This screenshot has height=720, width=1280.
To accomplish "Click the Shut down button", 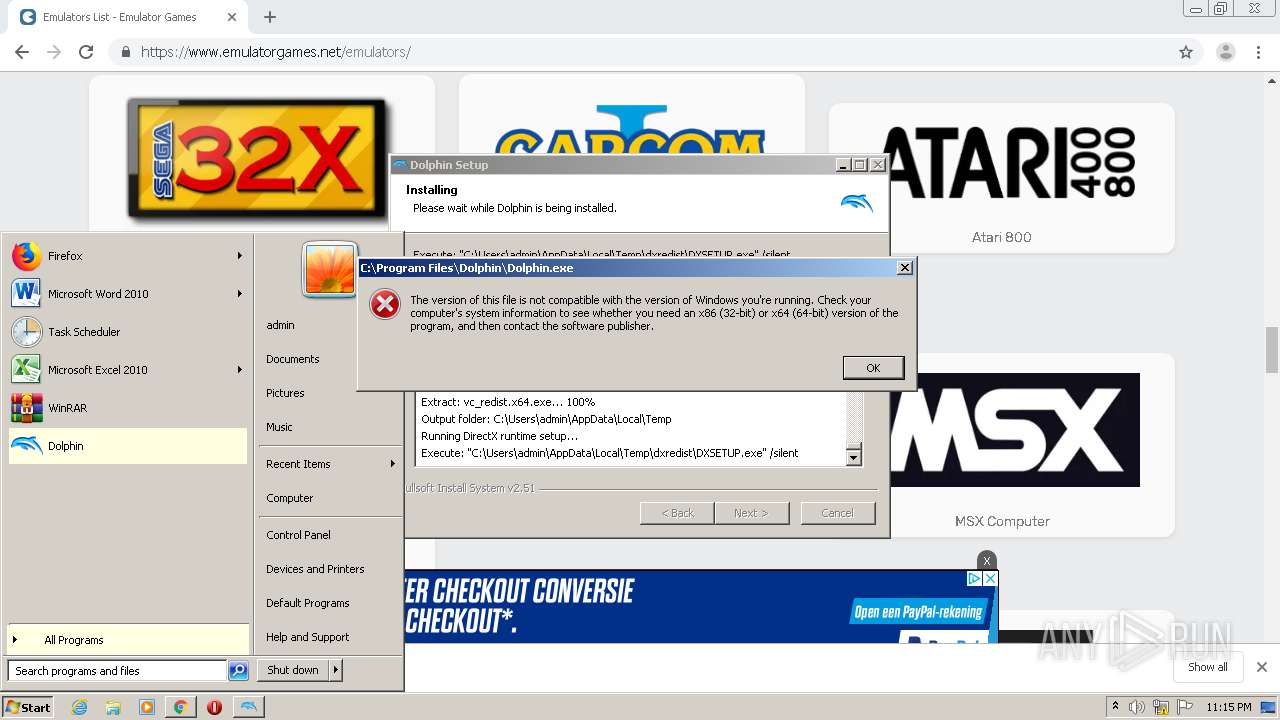I will pyautogui.click(x=293, y=670).
